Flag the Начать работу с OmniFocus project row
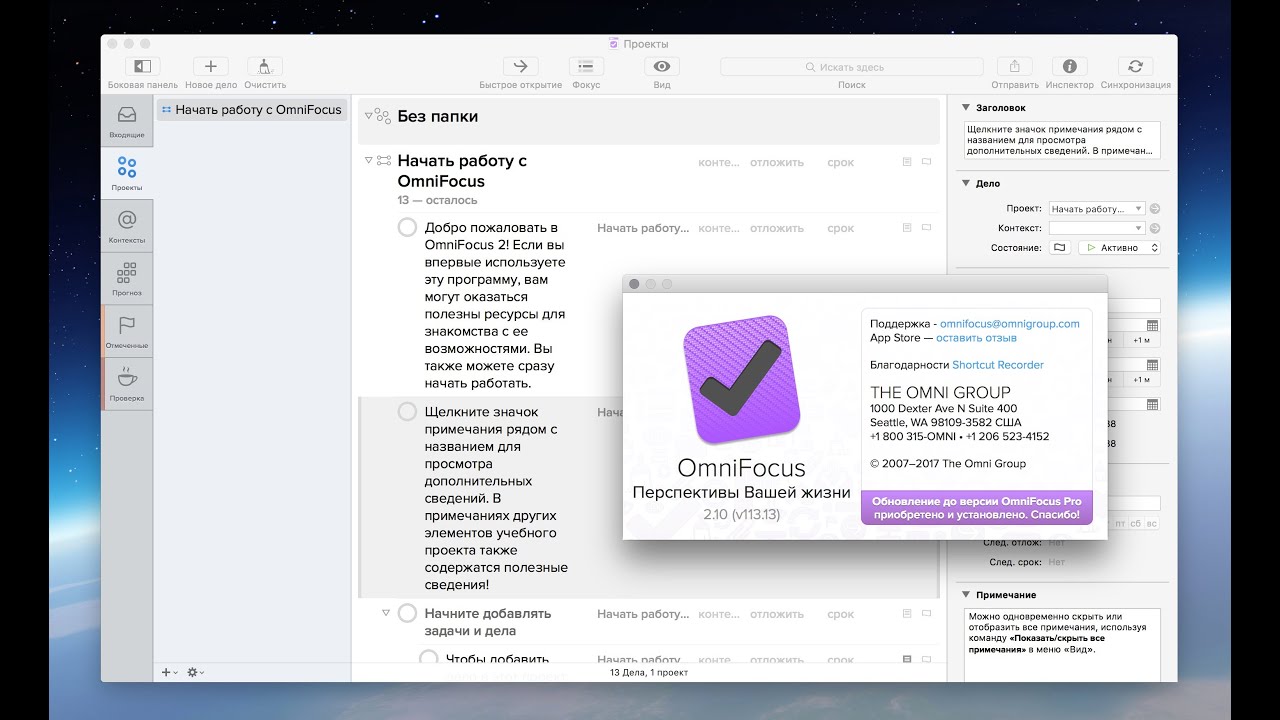1280x720 pixels. click(x=926, y=161)
